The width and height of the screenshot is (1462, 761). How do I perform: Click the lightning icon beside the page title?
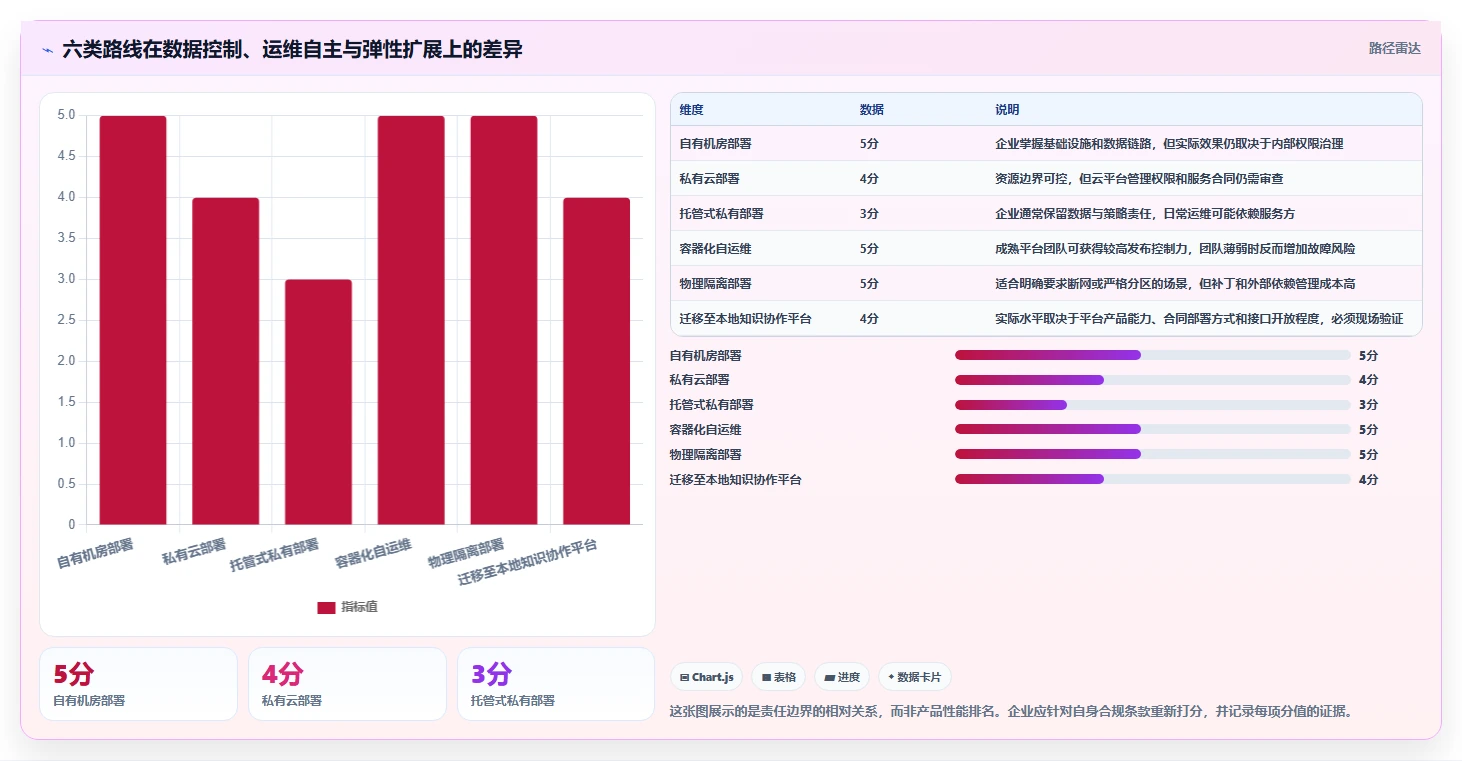[48, 50]
